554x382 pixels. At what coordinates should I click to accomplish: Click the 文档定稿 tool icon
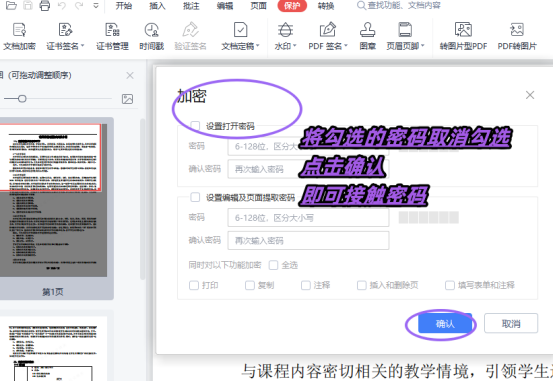240,30
